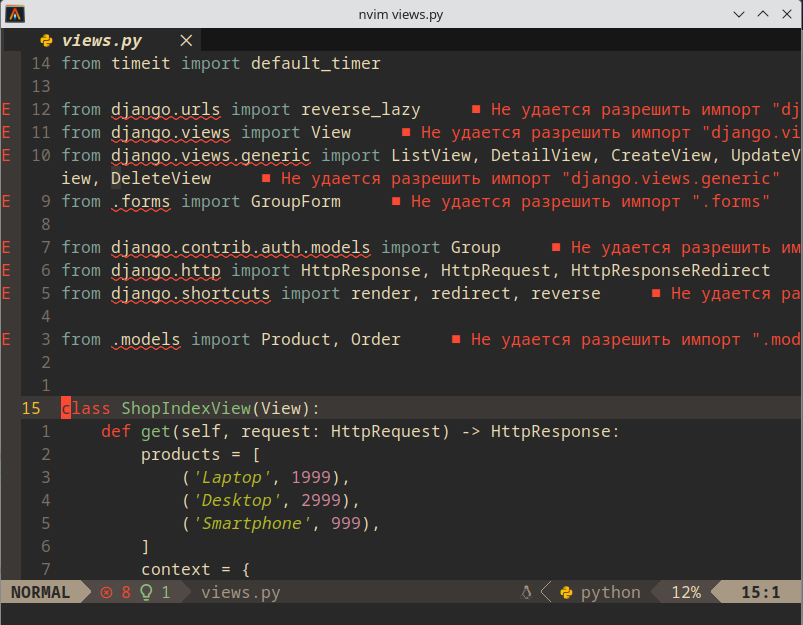Click red diagnostic square after import Group
803x625 pixels.
(556, 247)
